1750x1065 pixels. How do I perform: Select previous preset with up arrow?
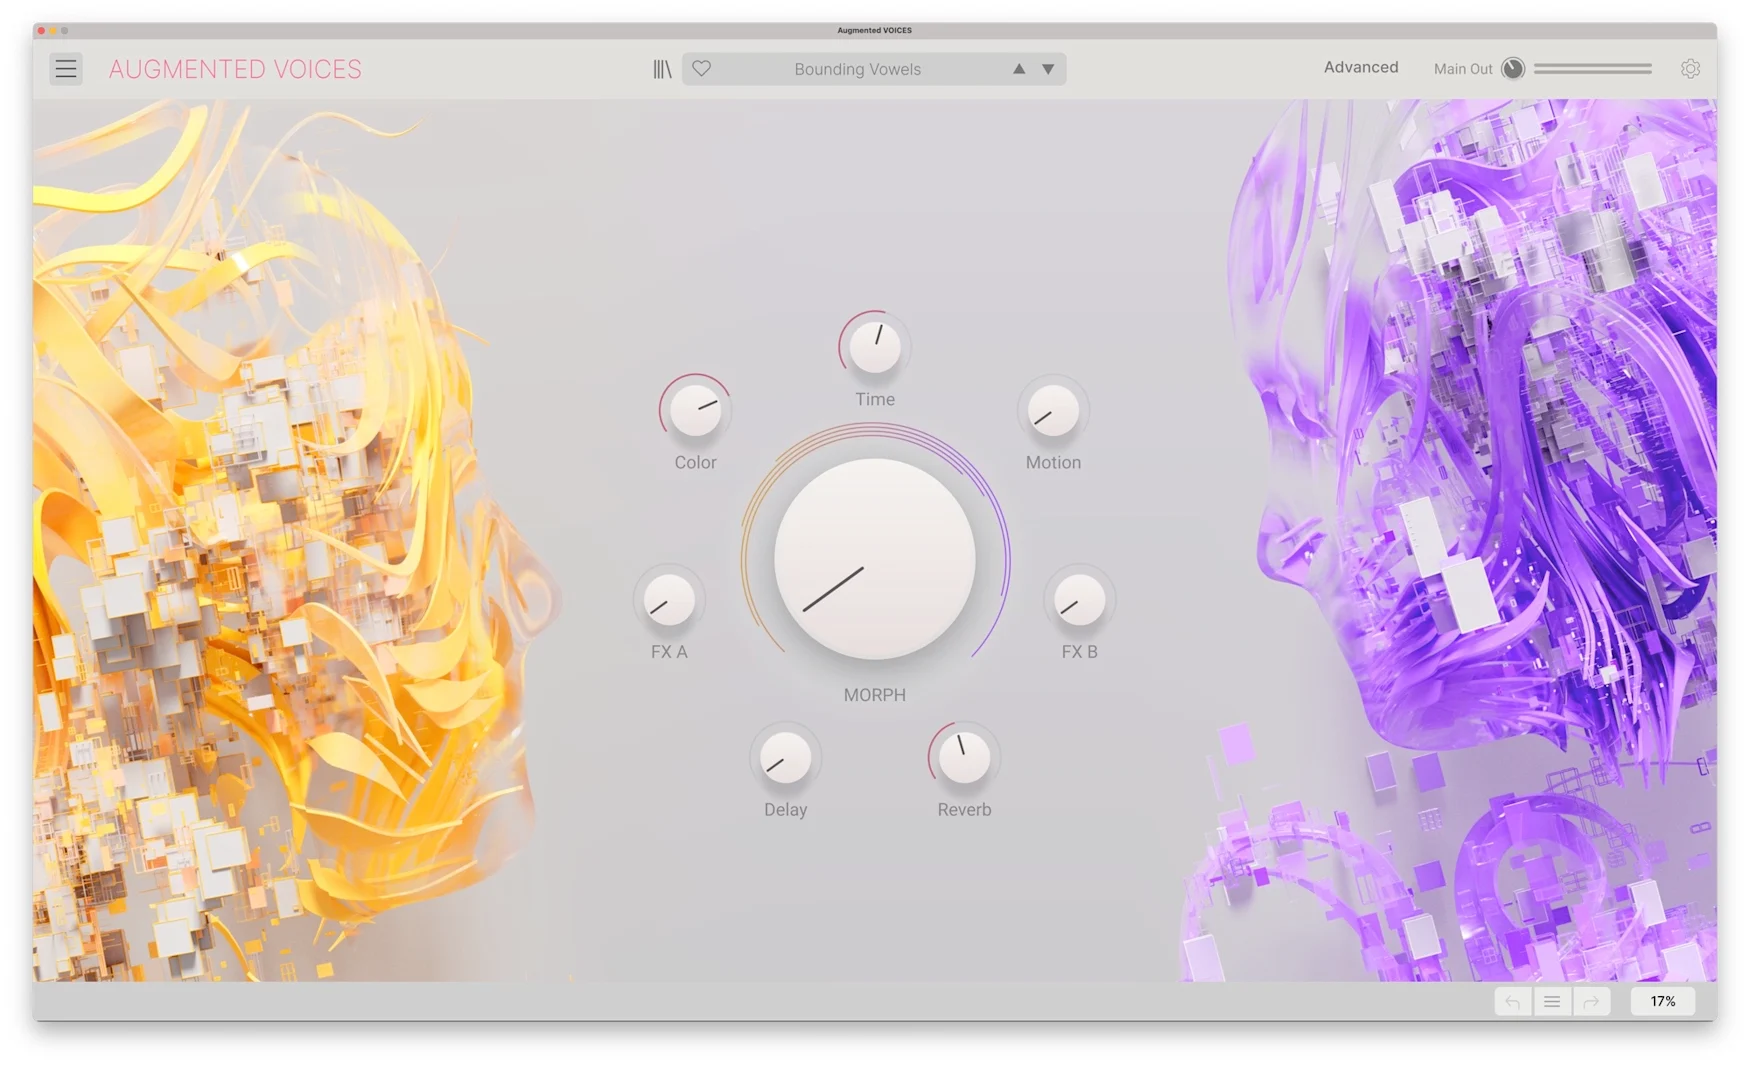pos(1018,69)
